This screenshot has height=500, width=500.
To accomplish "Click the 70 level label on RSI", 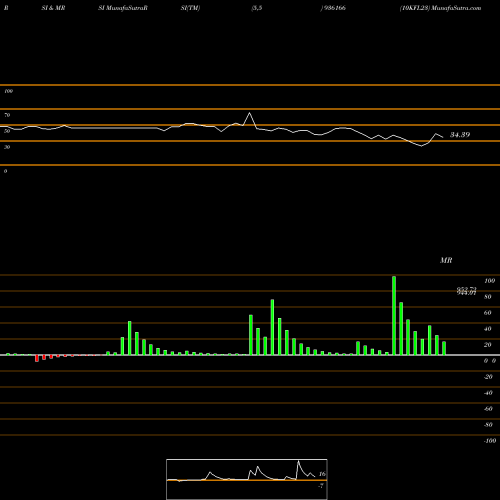I will pos(7,115).
